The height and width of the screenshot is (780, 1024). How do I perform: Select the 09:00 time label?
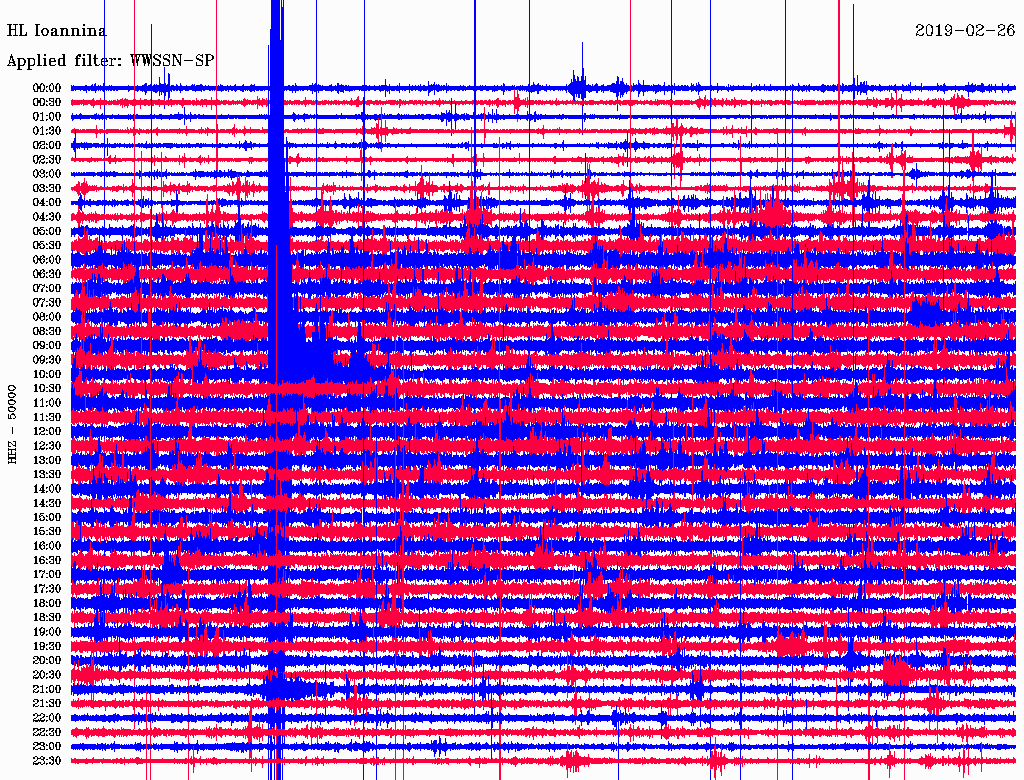pyautogui.click(x=47, y=346)
